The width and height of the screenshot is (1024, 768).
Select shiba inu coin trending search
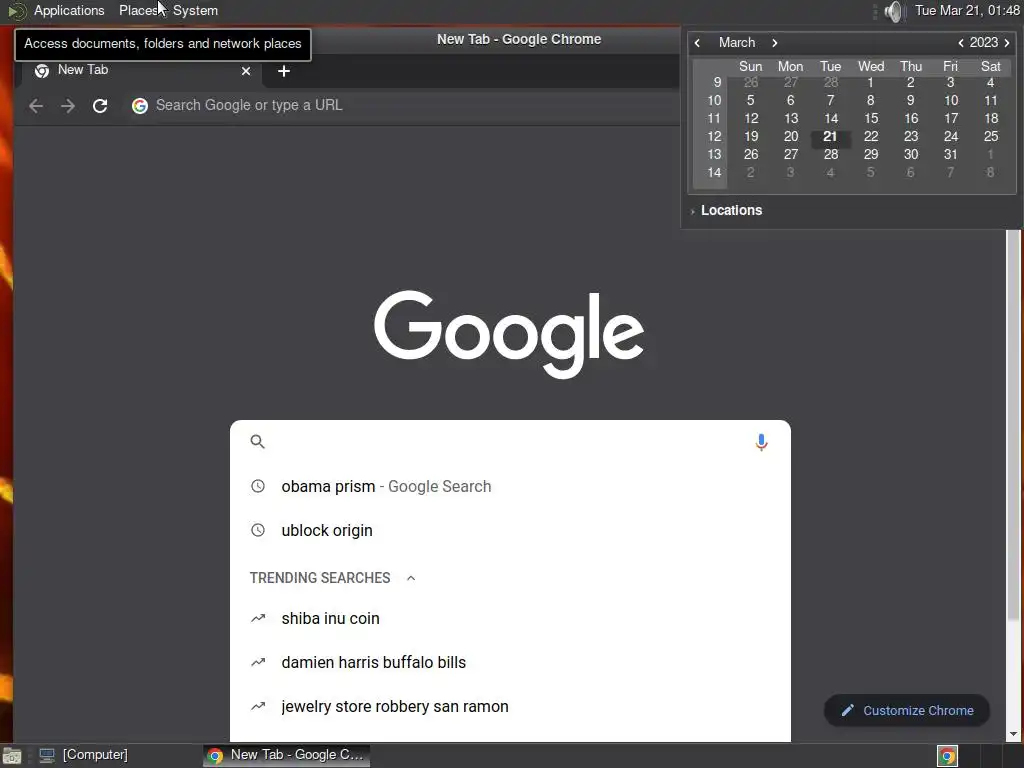pyautogui.click(x=510, y=618)
